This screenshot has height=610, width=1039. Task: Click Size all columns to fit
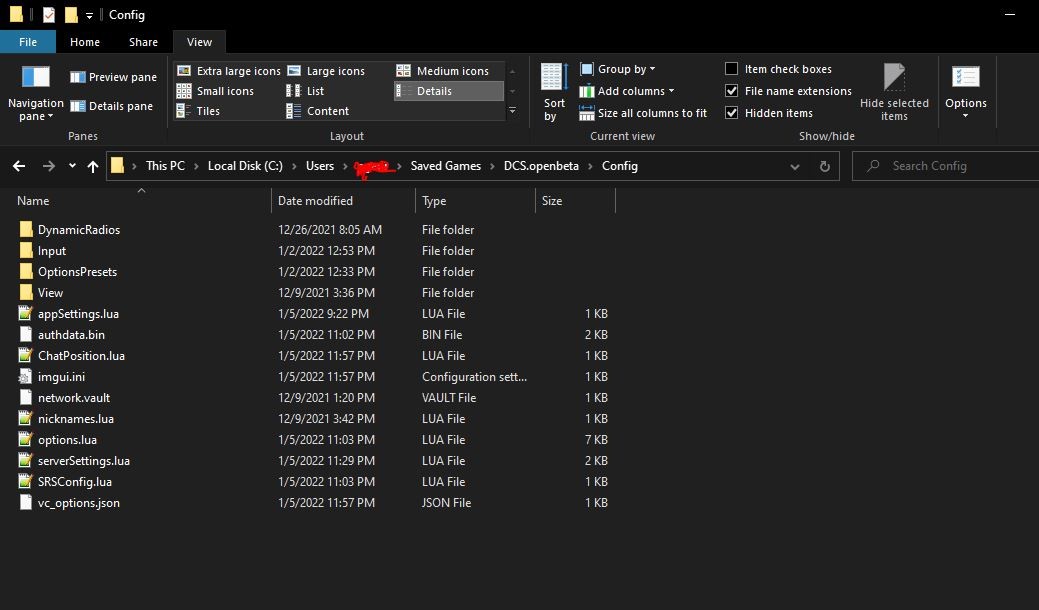click(643, 113)
